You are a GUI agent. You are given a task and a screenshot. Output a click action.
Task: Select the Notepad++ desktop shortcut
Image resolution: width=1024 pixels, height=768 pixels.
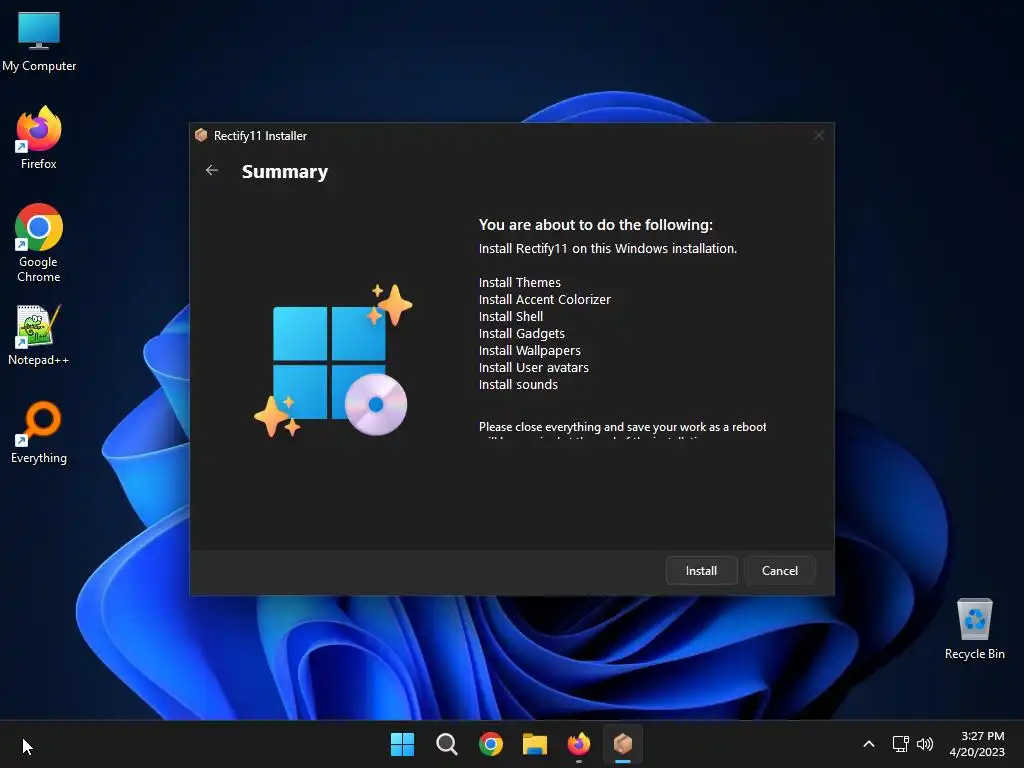39,335
